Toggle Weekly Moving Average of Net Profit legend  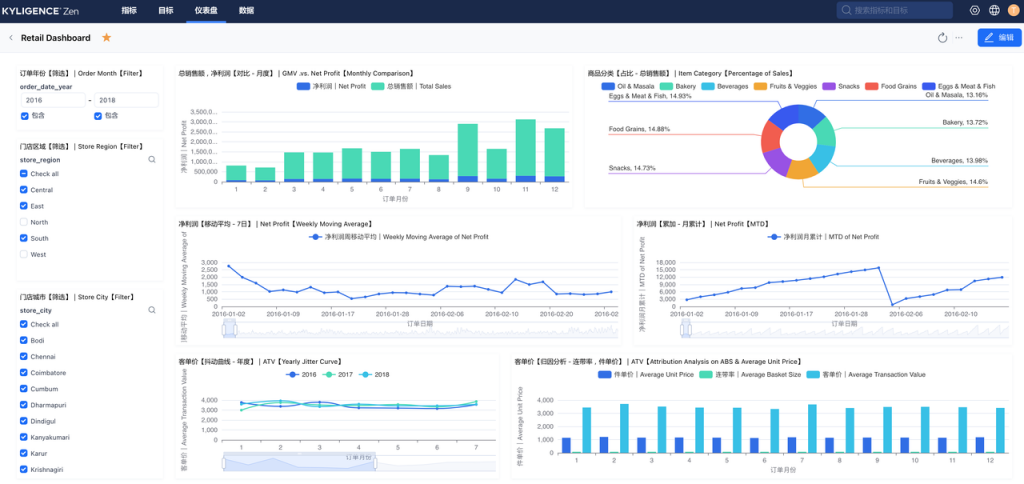tap(398, 237)
